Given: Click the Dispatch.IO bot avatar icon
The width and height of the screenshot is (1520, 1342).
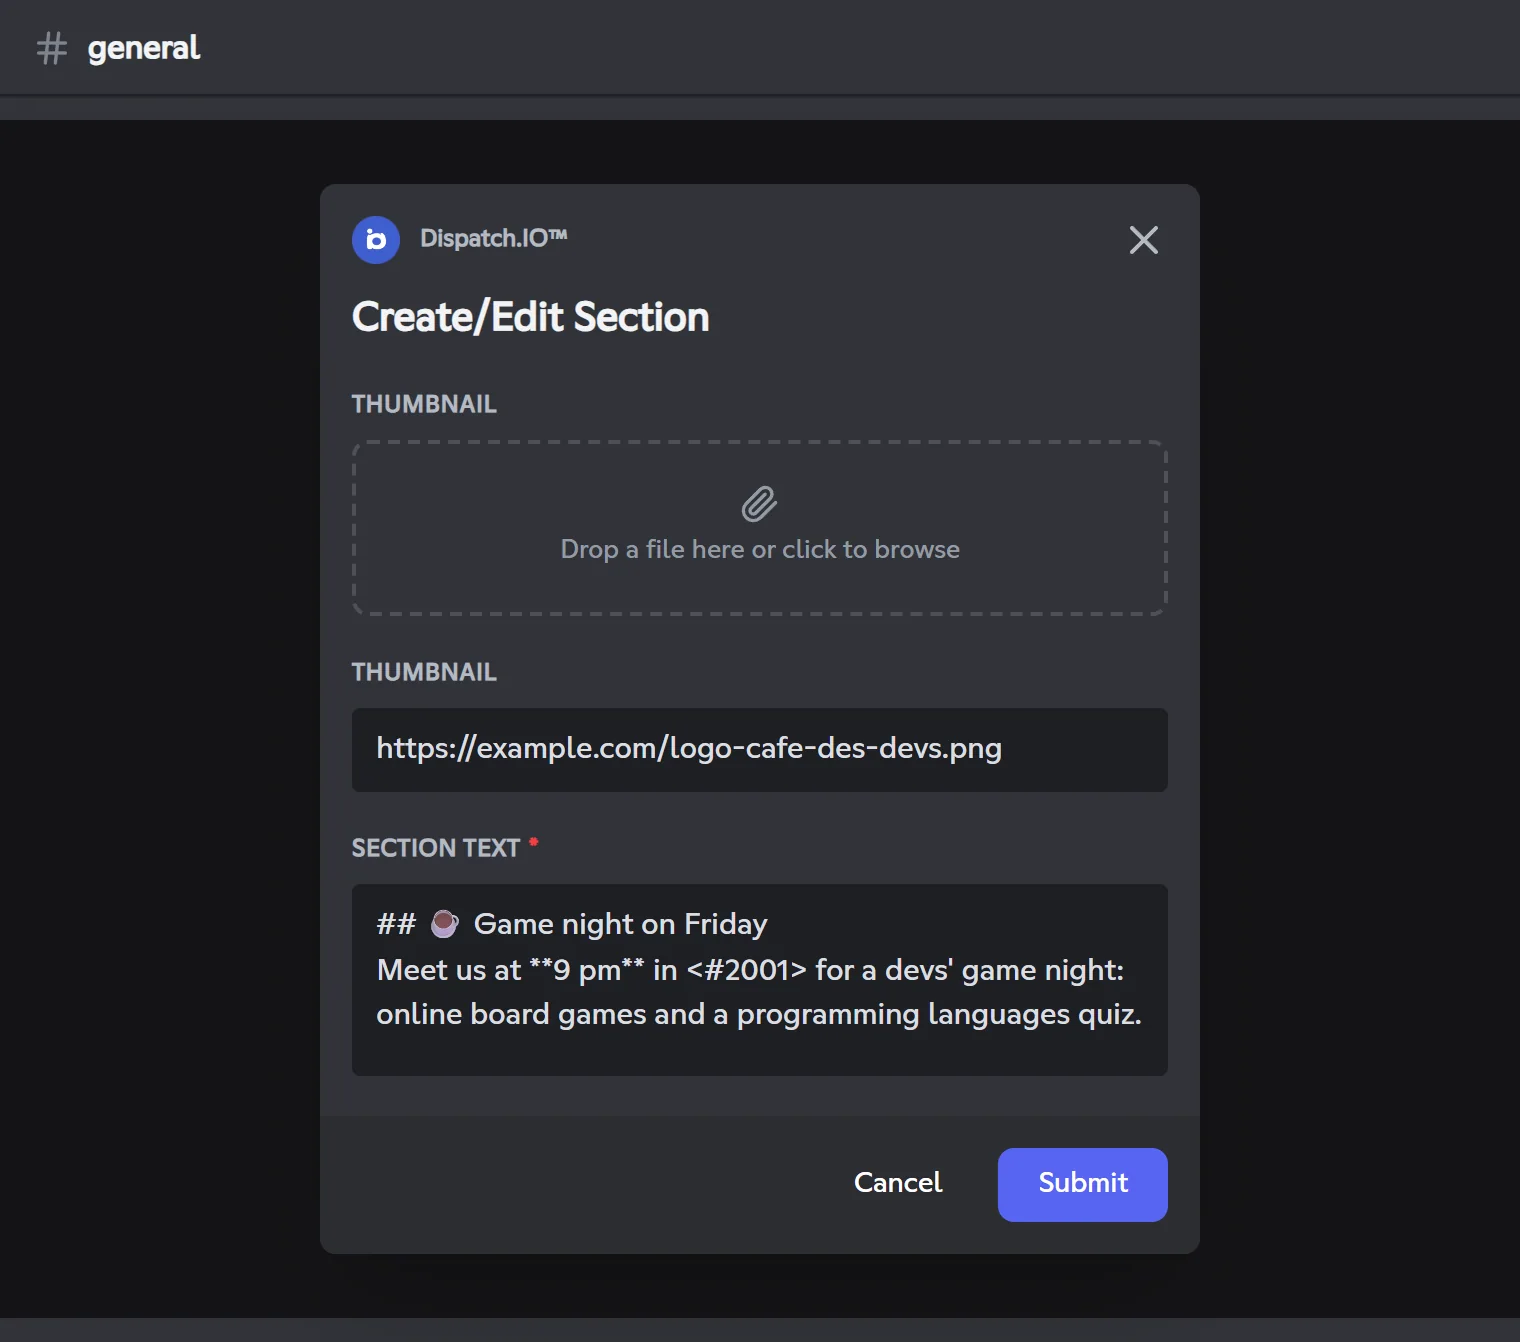Looking at the screenshot, I should tap(376, 240).
